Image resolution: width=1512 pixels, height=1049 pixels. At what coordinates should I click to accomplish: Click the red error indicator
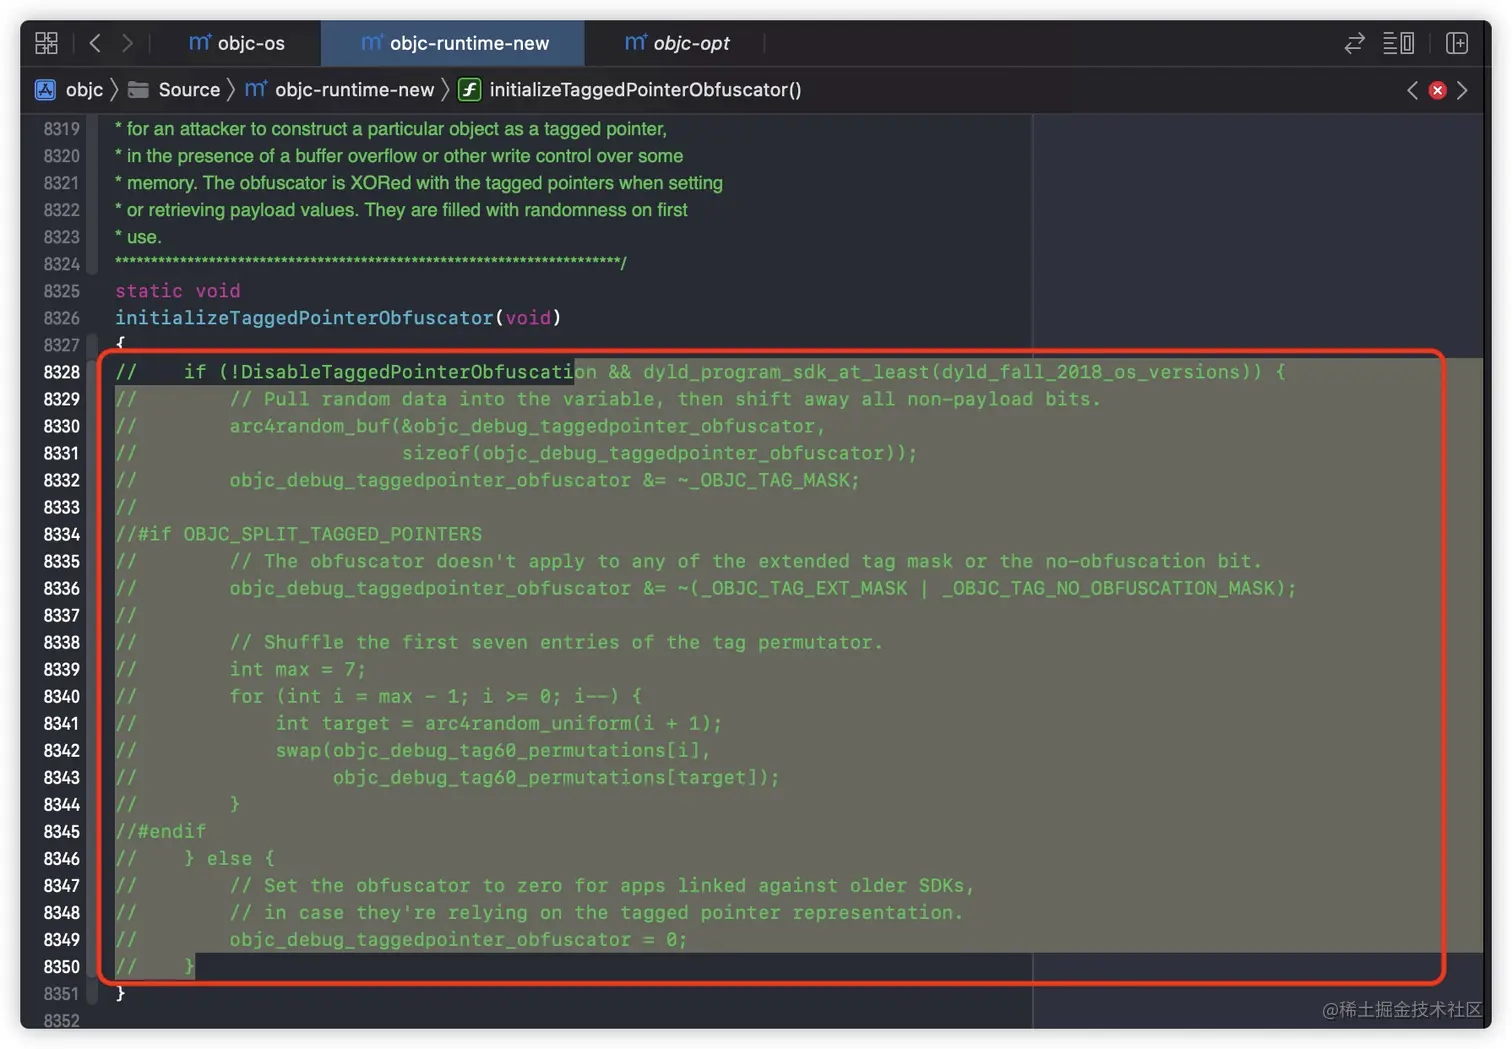pyautogui.click(x=1437, y=90)
